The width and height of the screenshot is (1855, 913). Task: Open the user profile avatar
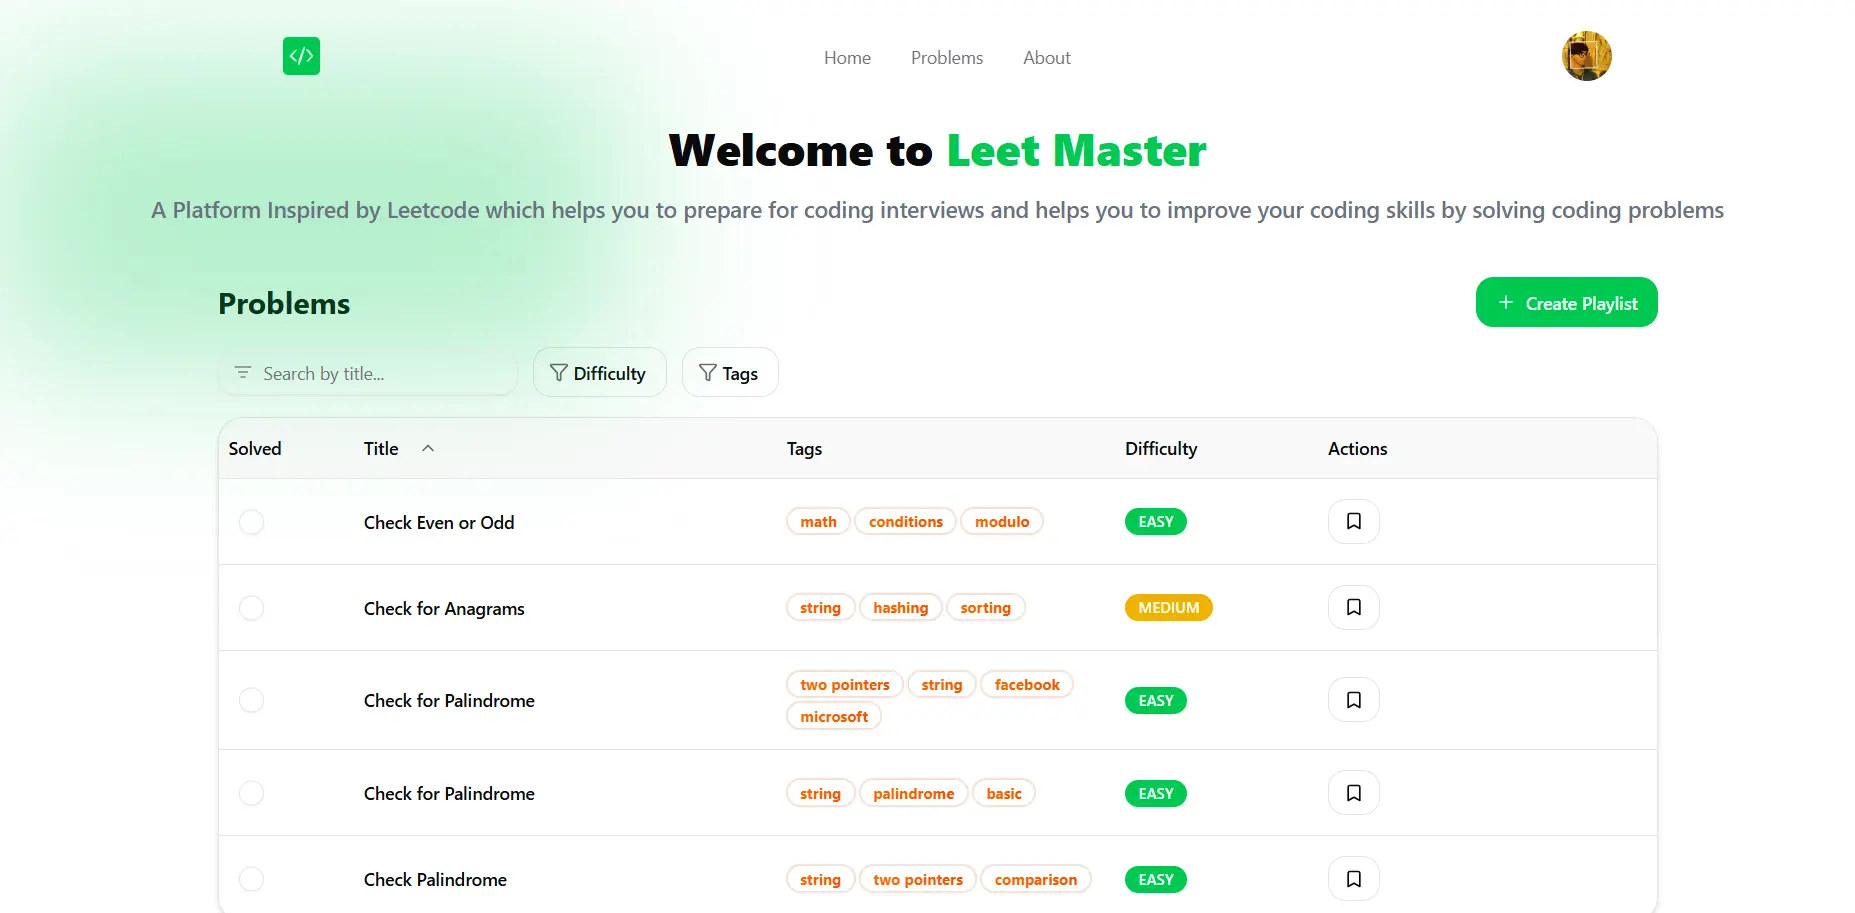(1586, 56)
